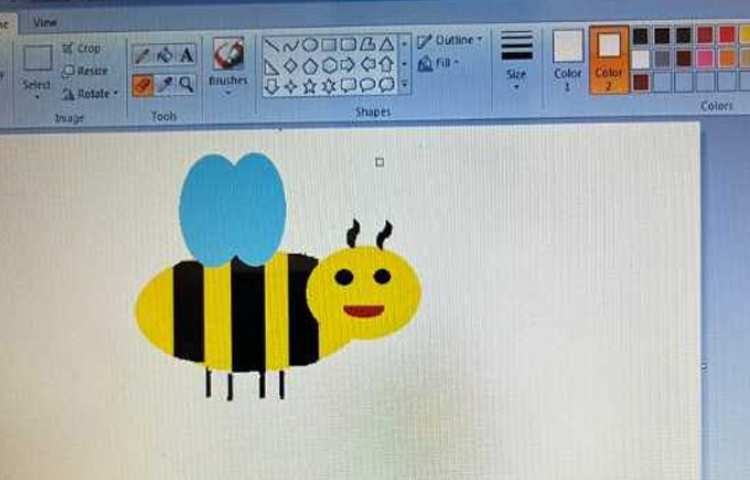Pick the pink palette swatch
Screen dimensions: 750x480
coord(705,58)
